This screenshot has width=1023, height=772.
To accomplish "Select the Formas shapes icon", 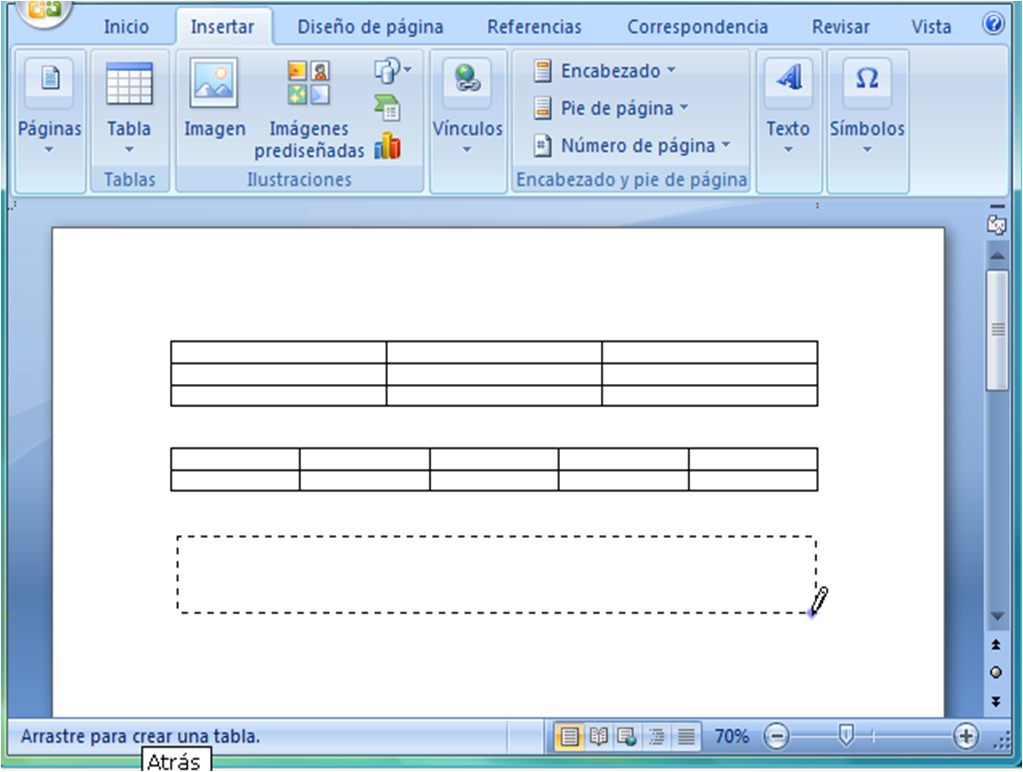I will tap(388, 70).
